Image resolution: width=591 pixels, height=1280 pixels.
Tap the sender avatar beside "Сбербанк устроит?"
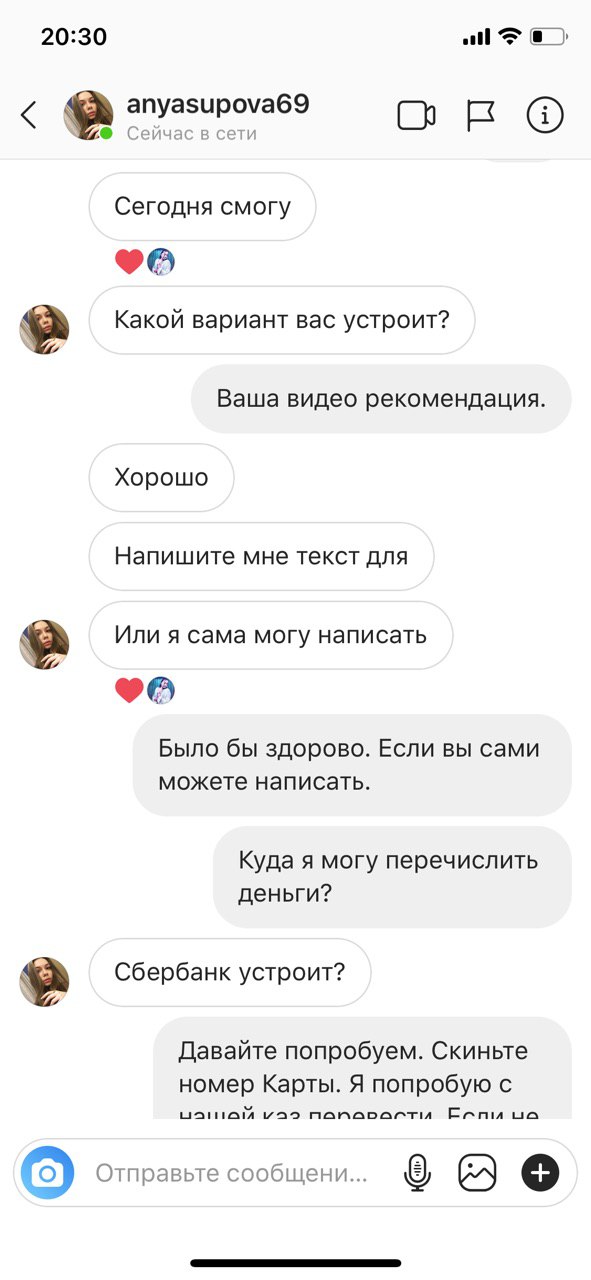coord(45,981)
